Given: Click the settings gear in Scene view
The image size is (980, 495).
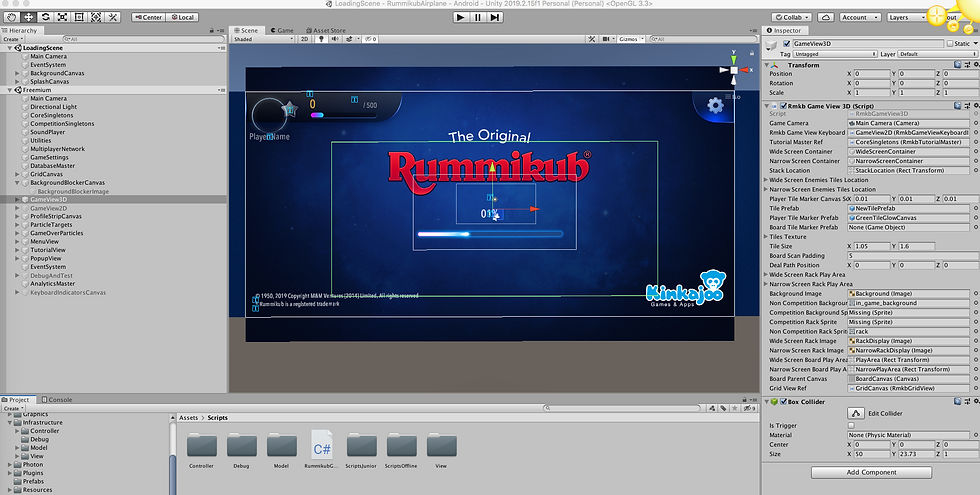Looking at the screenshot, I should click(x=715, y=105).
